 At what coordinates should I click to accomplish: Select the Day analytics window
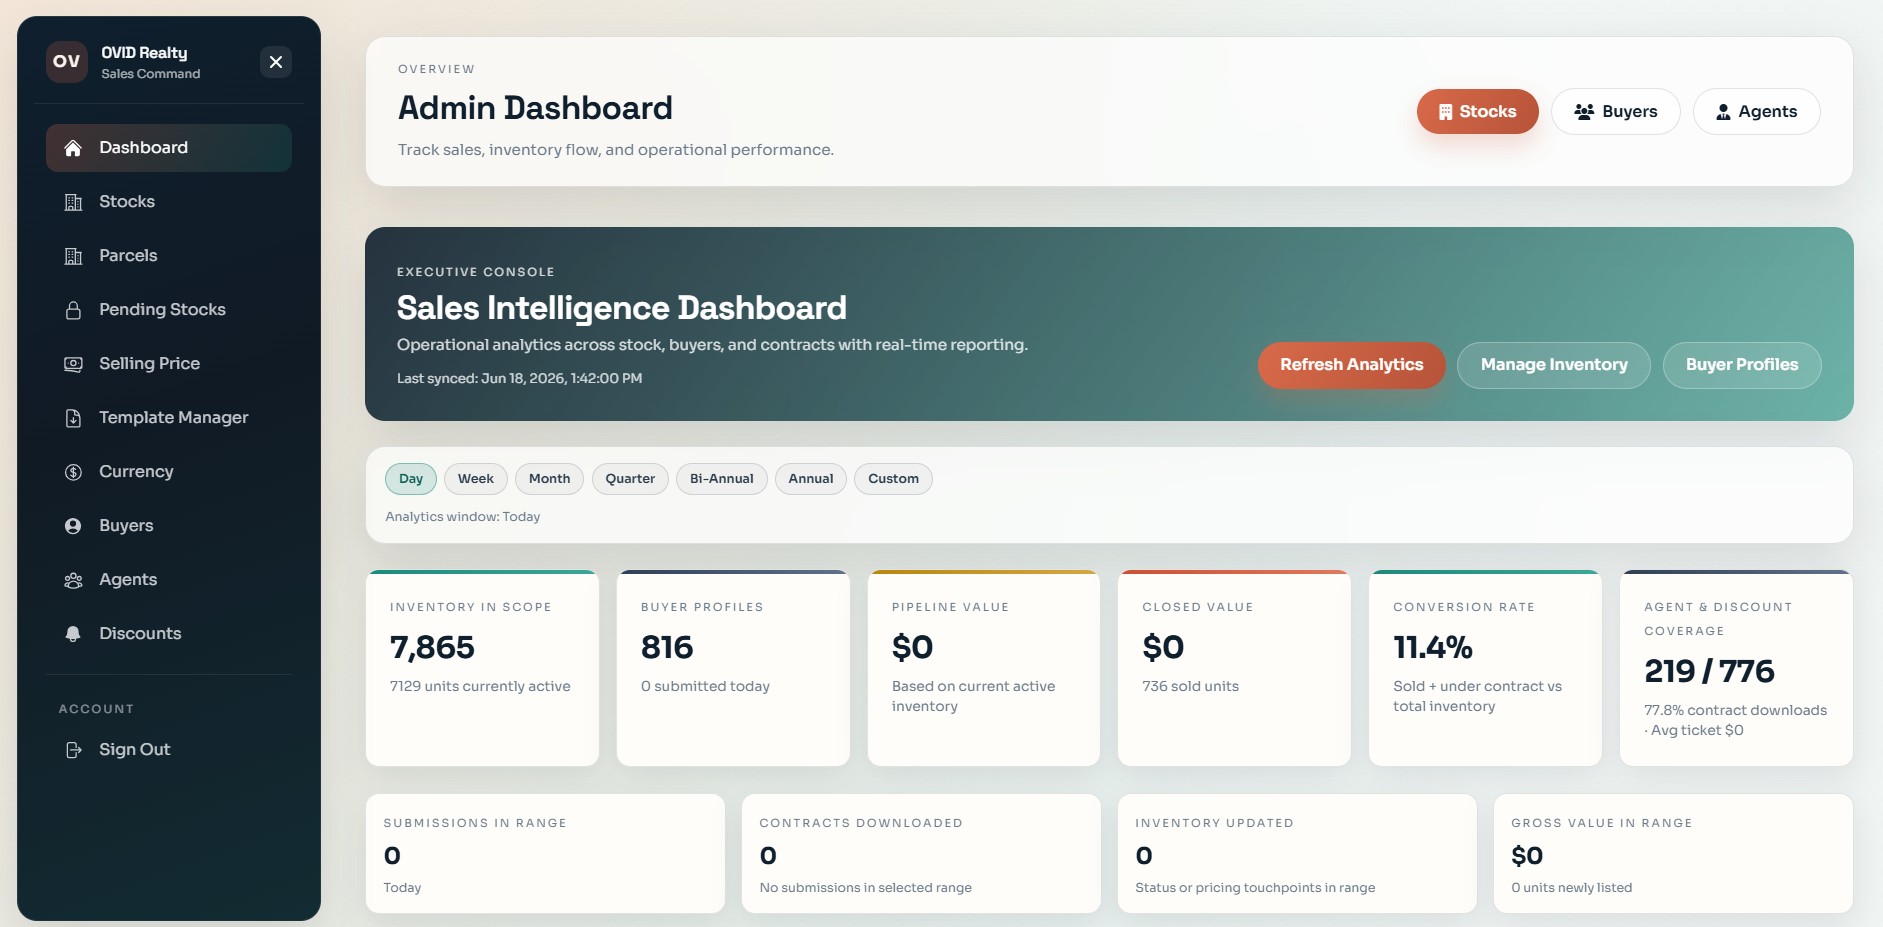coord(411,479)
